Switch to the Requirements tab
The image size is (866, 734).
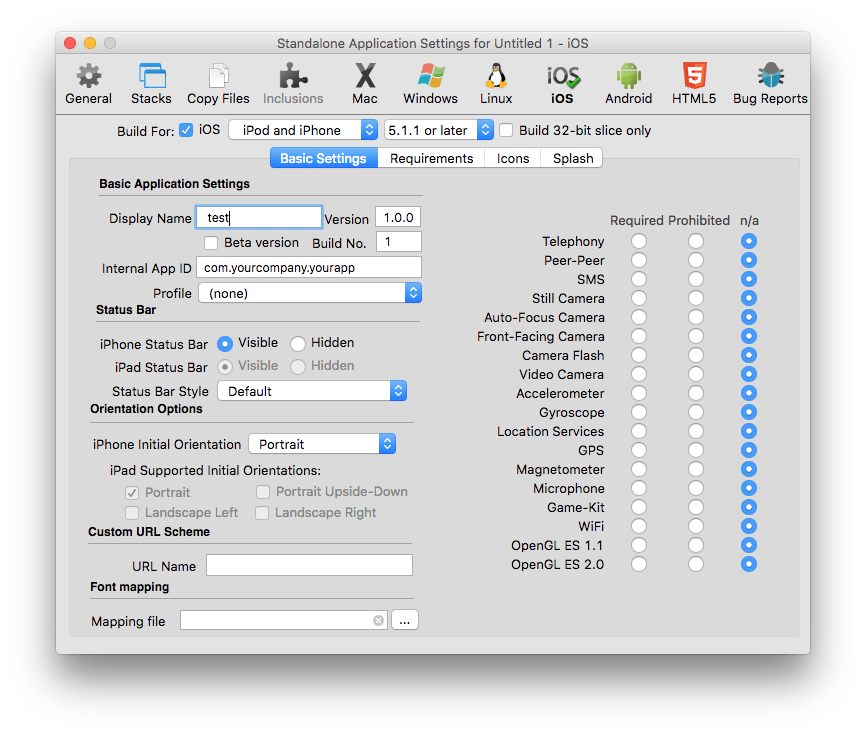(431, 158)
